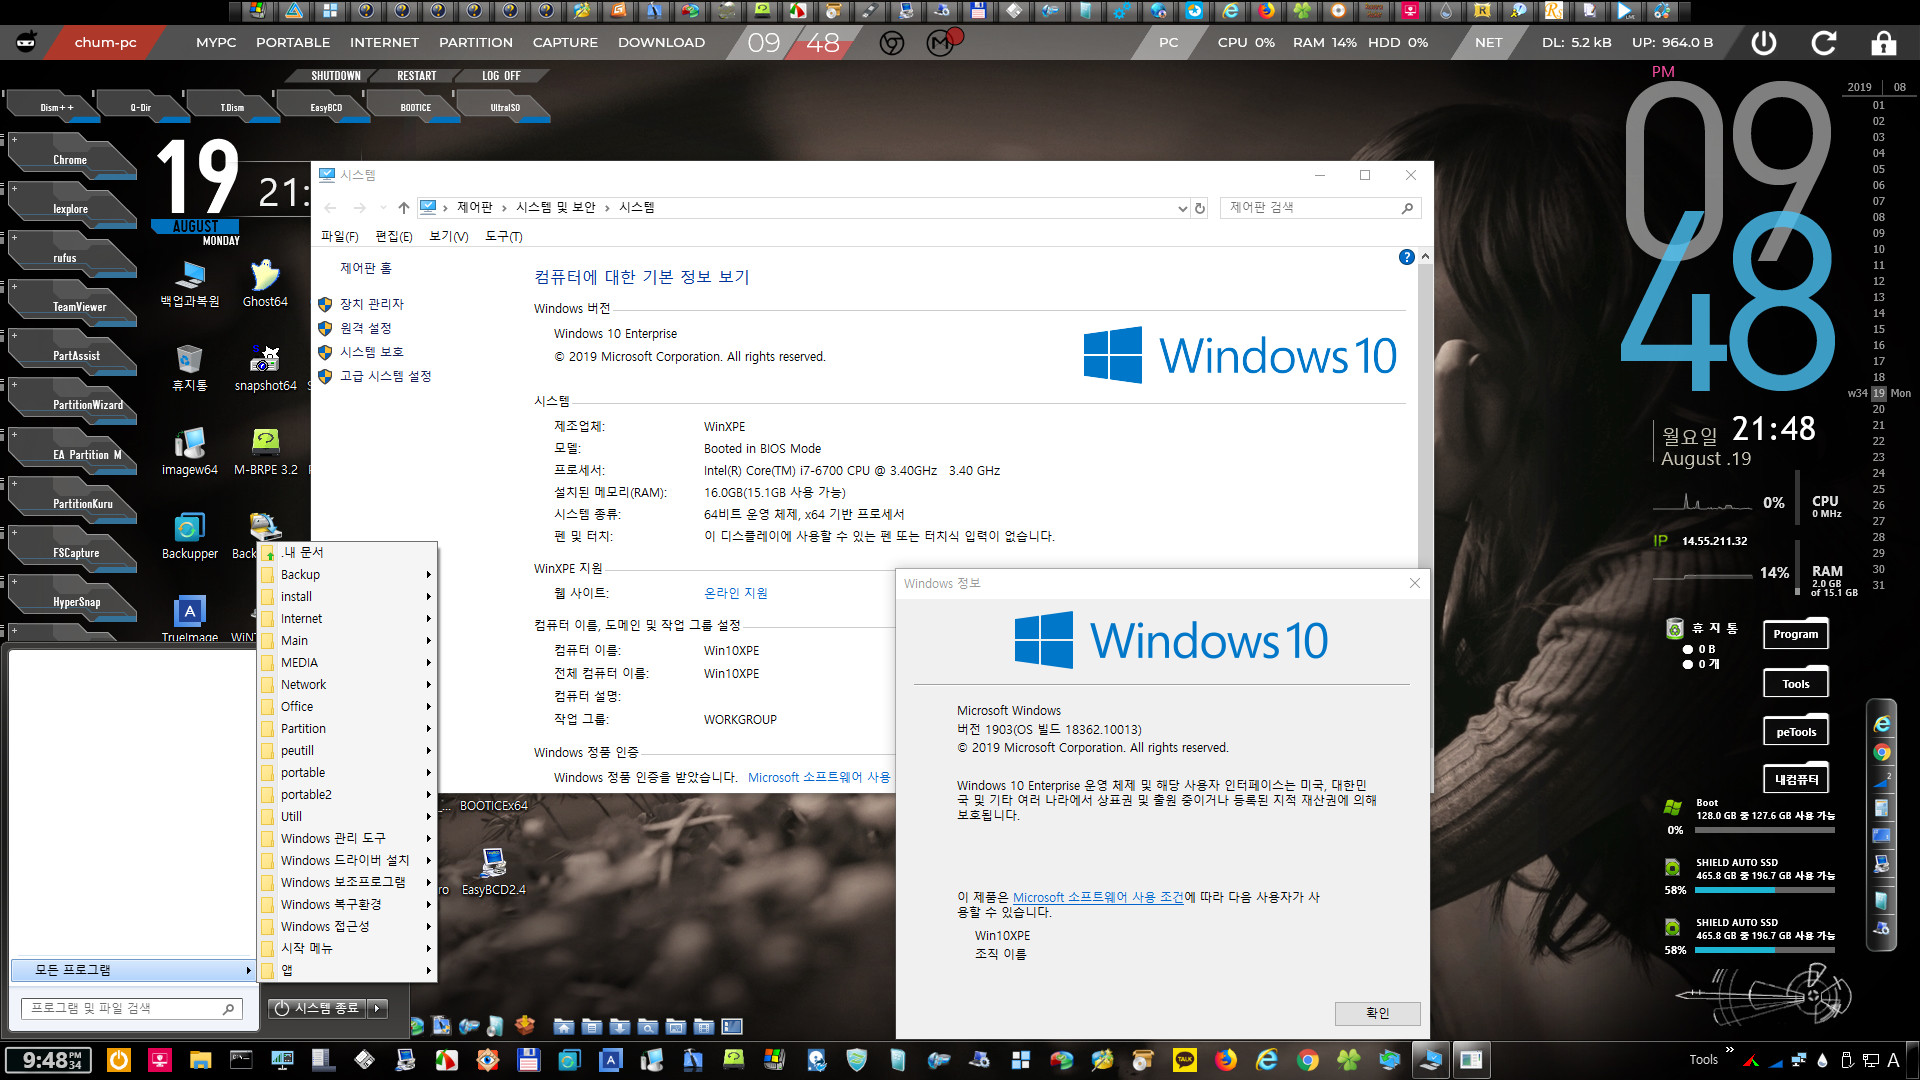Open the arrow next to 시스템 종료
This screenshot has height=1080, width=1920.
coord(377,1009)
